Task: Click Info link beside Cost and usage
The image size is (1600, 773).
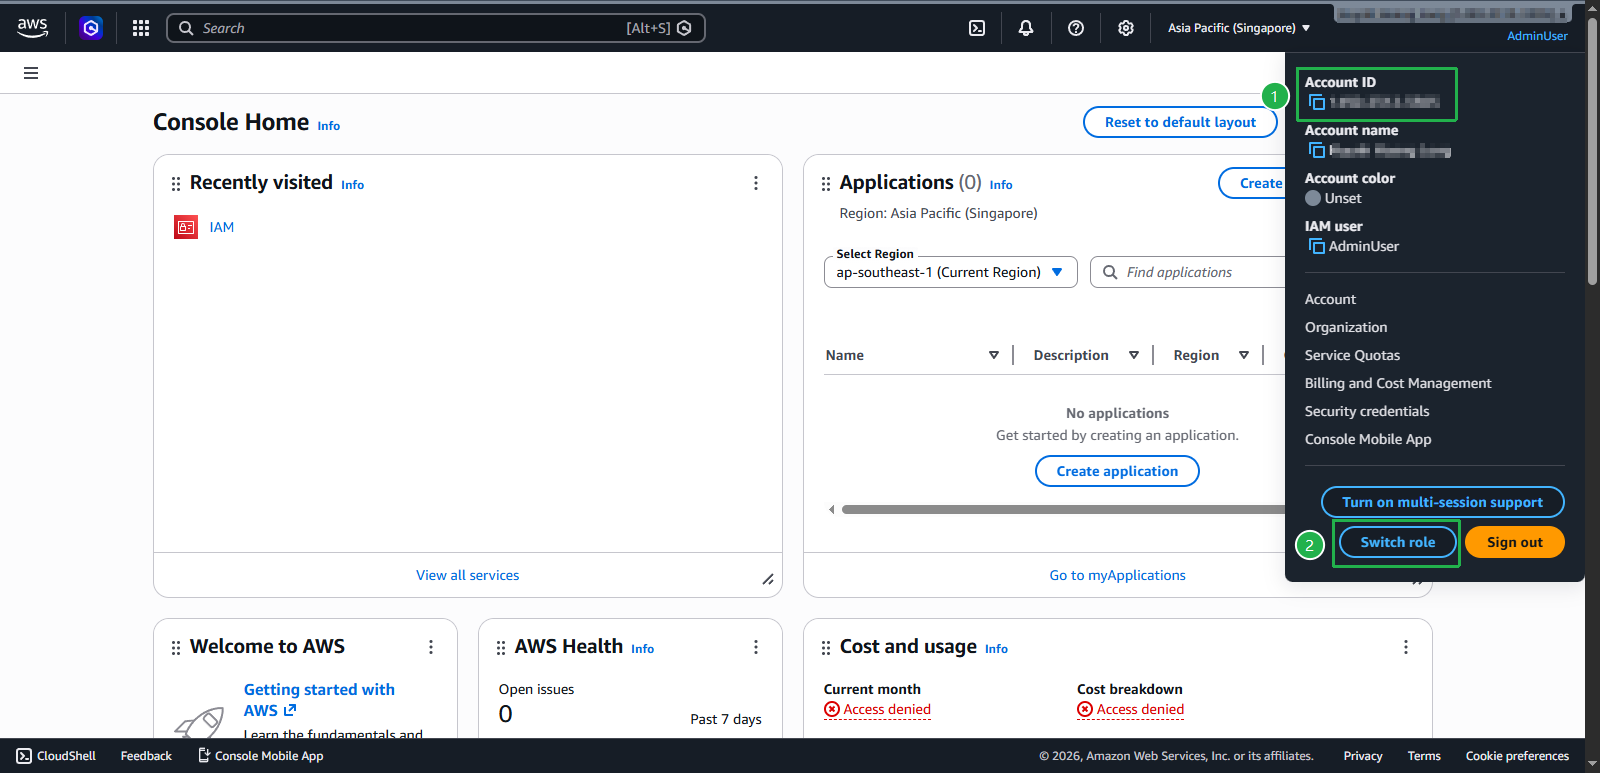Action: (996, 649)
